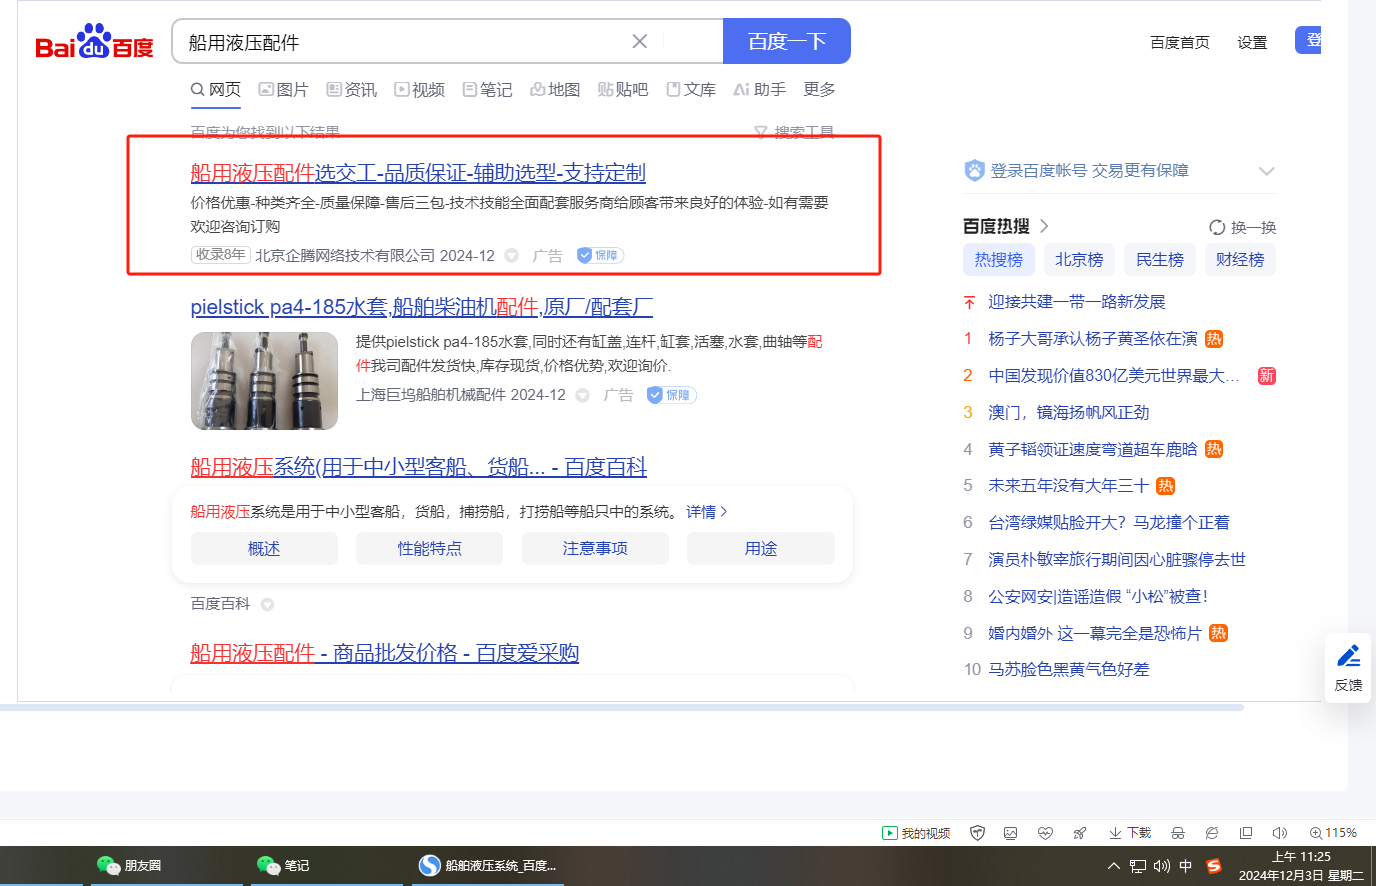Select the 北京榜 hot list tab
Screen dimensions: 1376x886
coord(1079,260)
